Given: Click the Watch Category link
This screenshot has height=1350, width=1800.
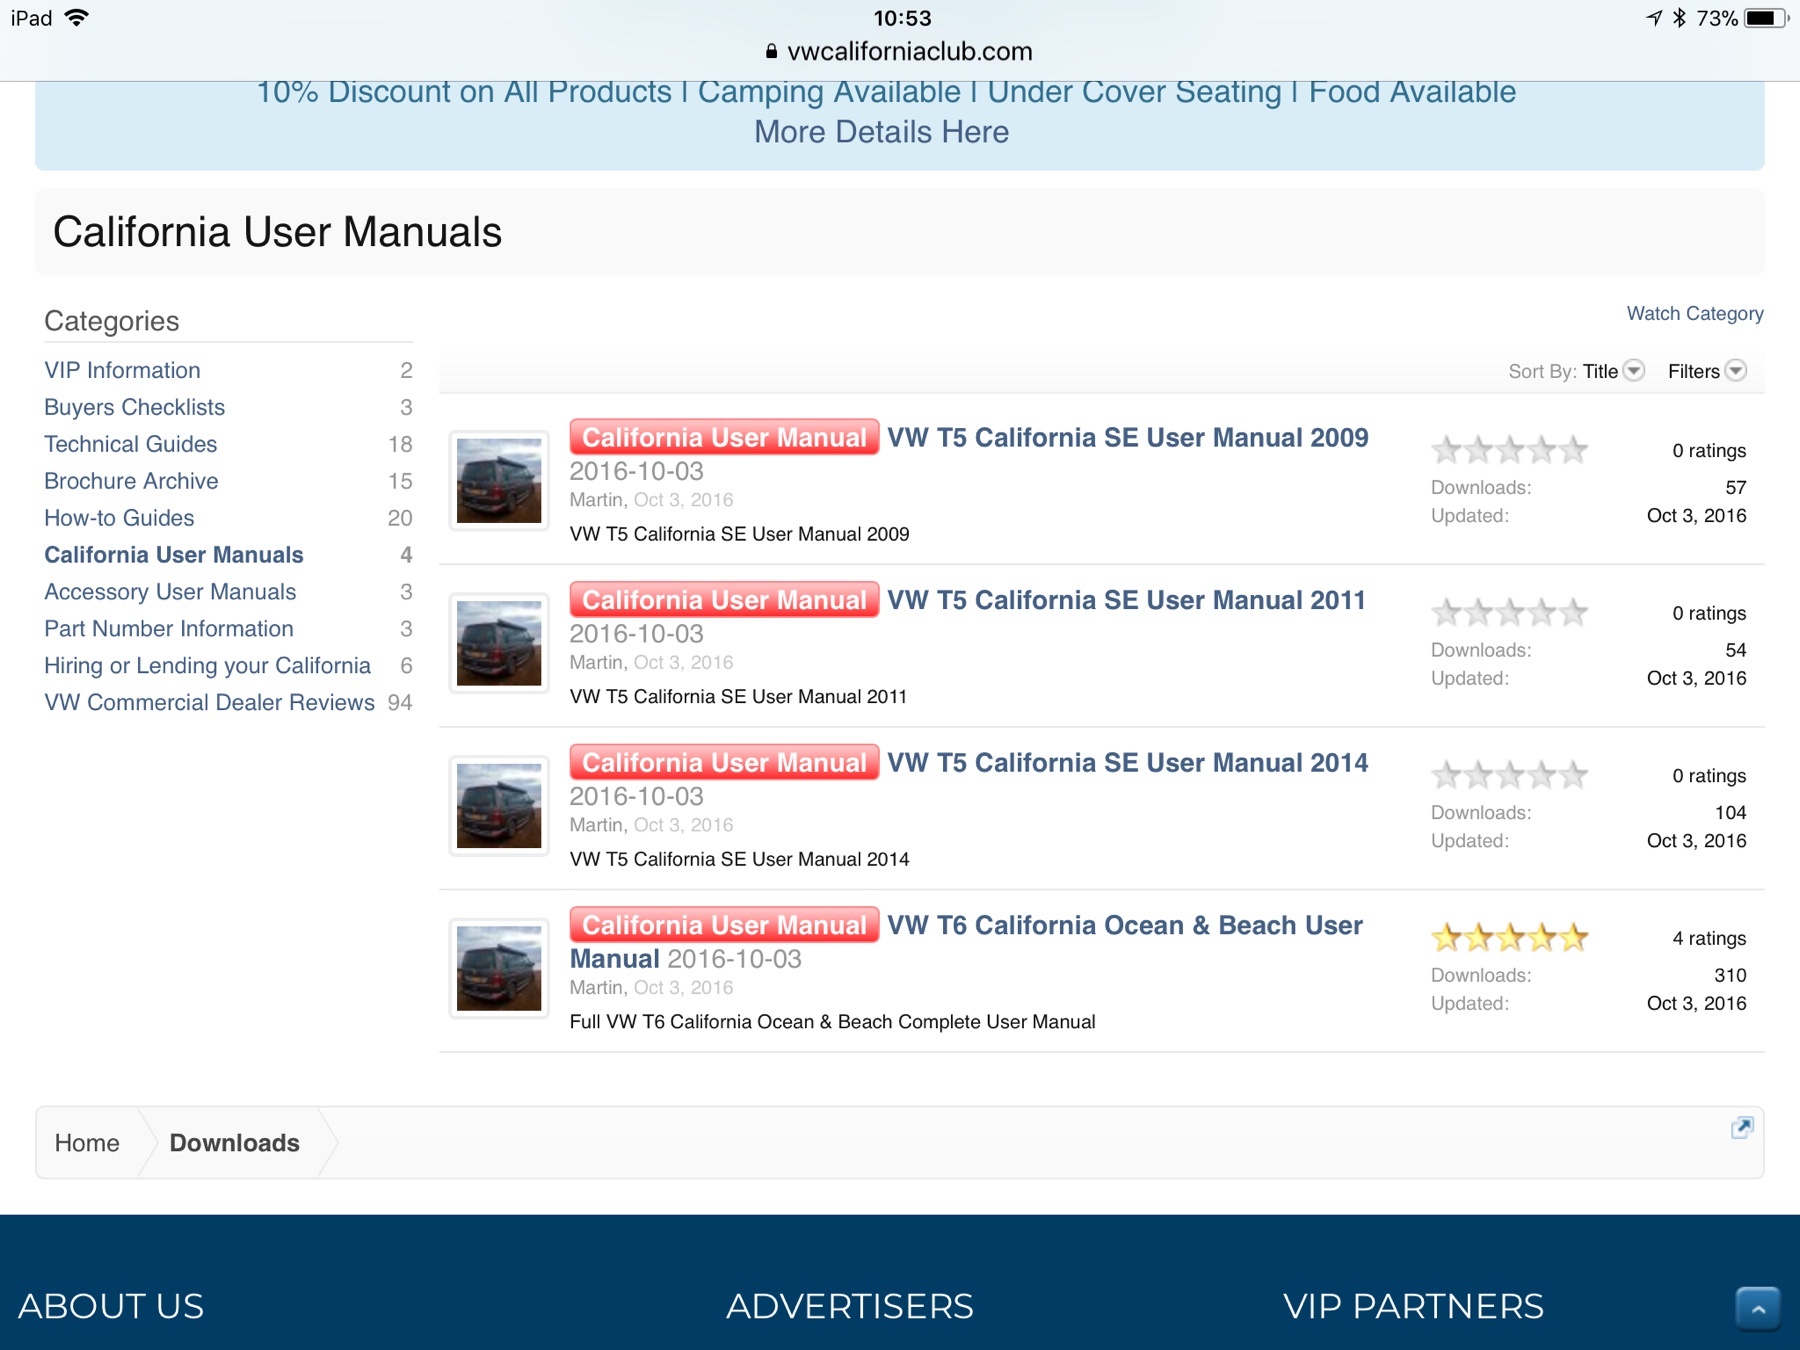Looking at the screenshot, I should click(x=1694, y=313).
